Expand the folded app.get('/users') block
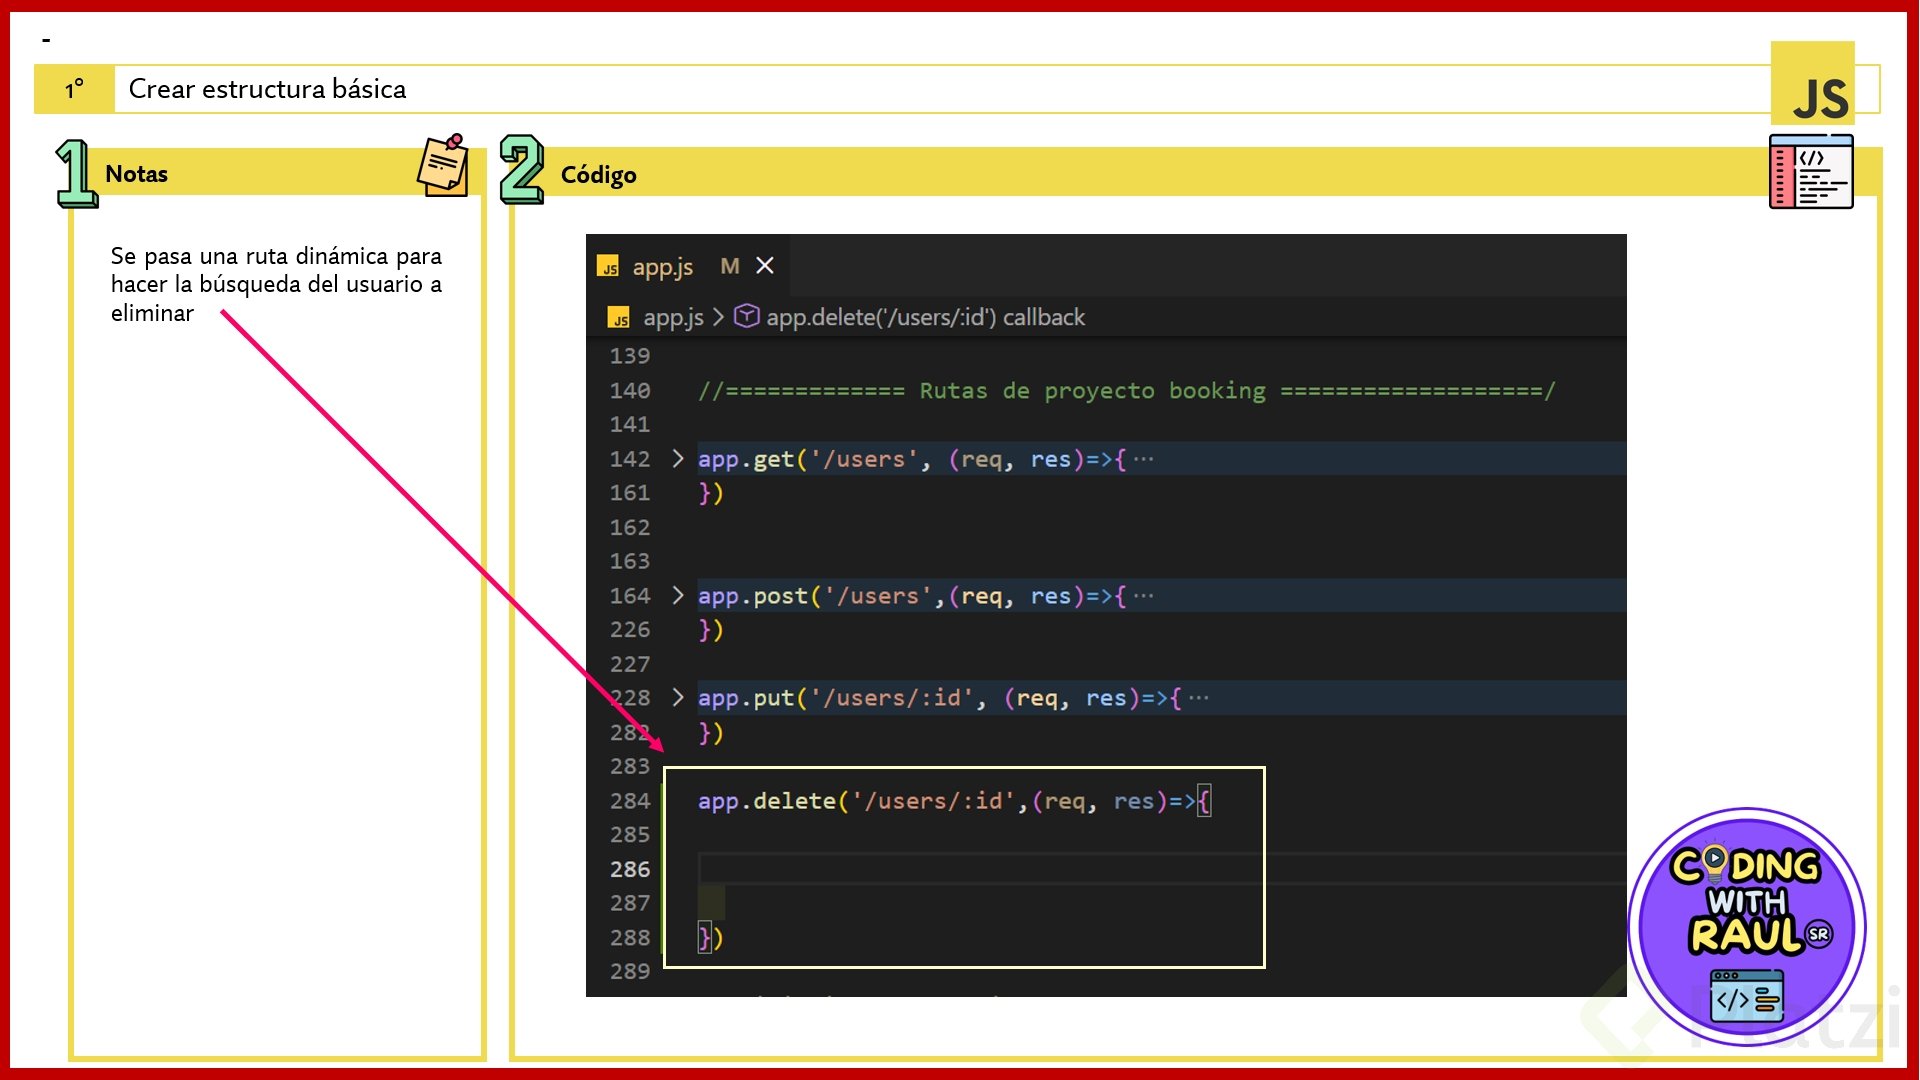1920x1080 pixels. coord(678,459)
